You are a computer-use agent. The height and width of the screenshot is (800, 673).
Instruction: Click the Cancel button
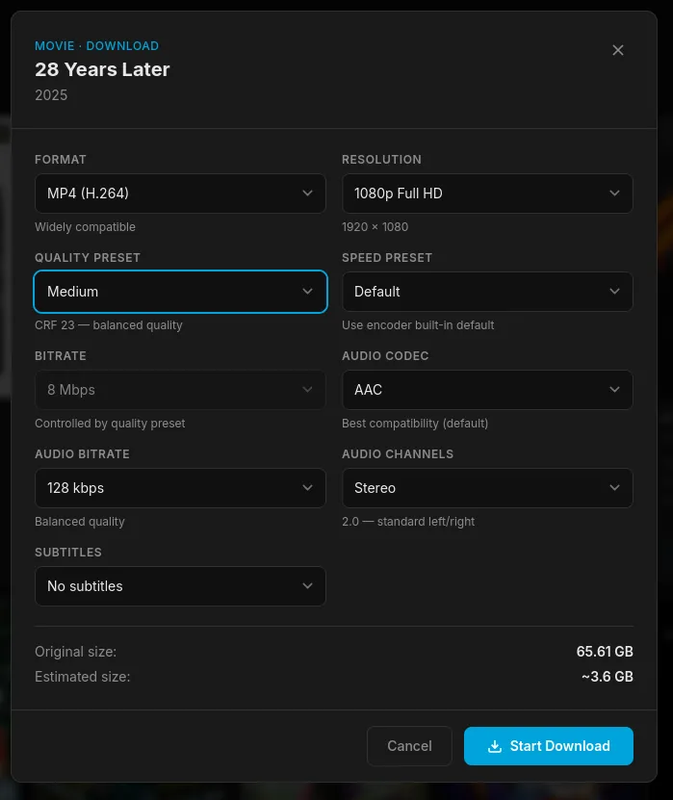point(409,746)
